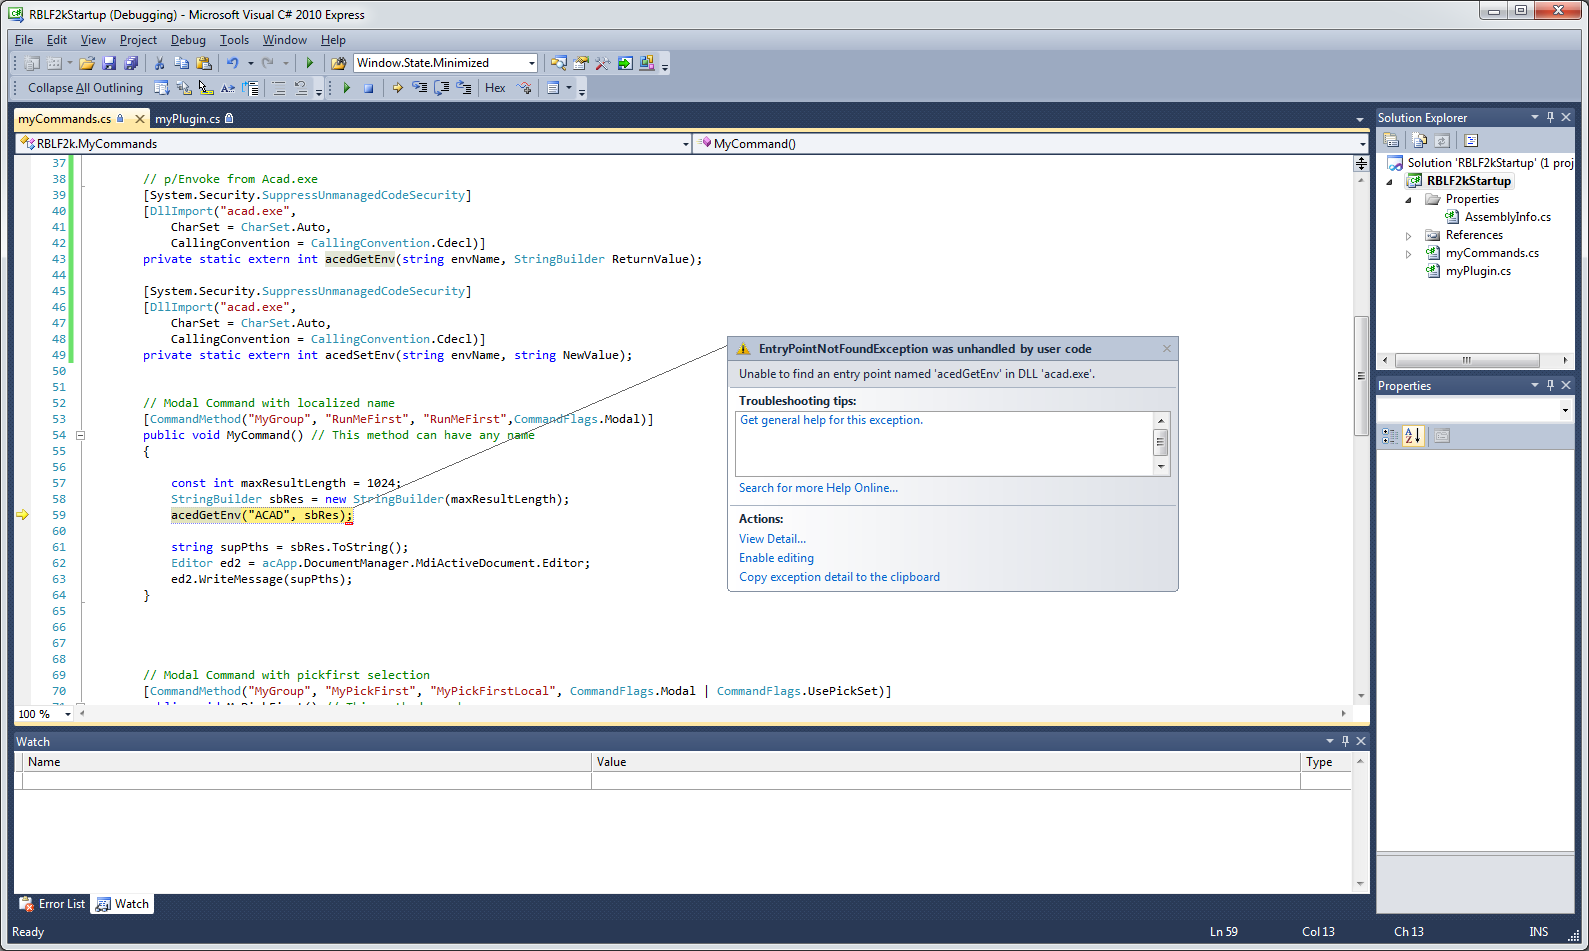Toggle auto-hide pin on Watch panel

pyautogui.click(x=1345, y=741)
